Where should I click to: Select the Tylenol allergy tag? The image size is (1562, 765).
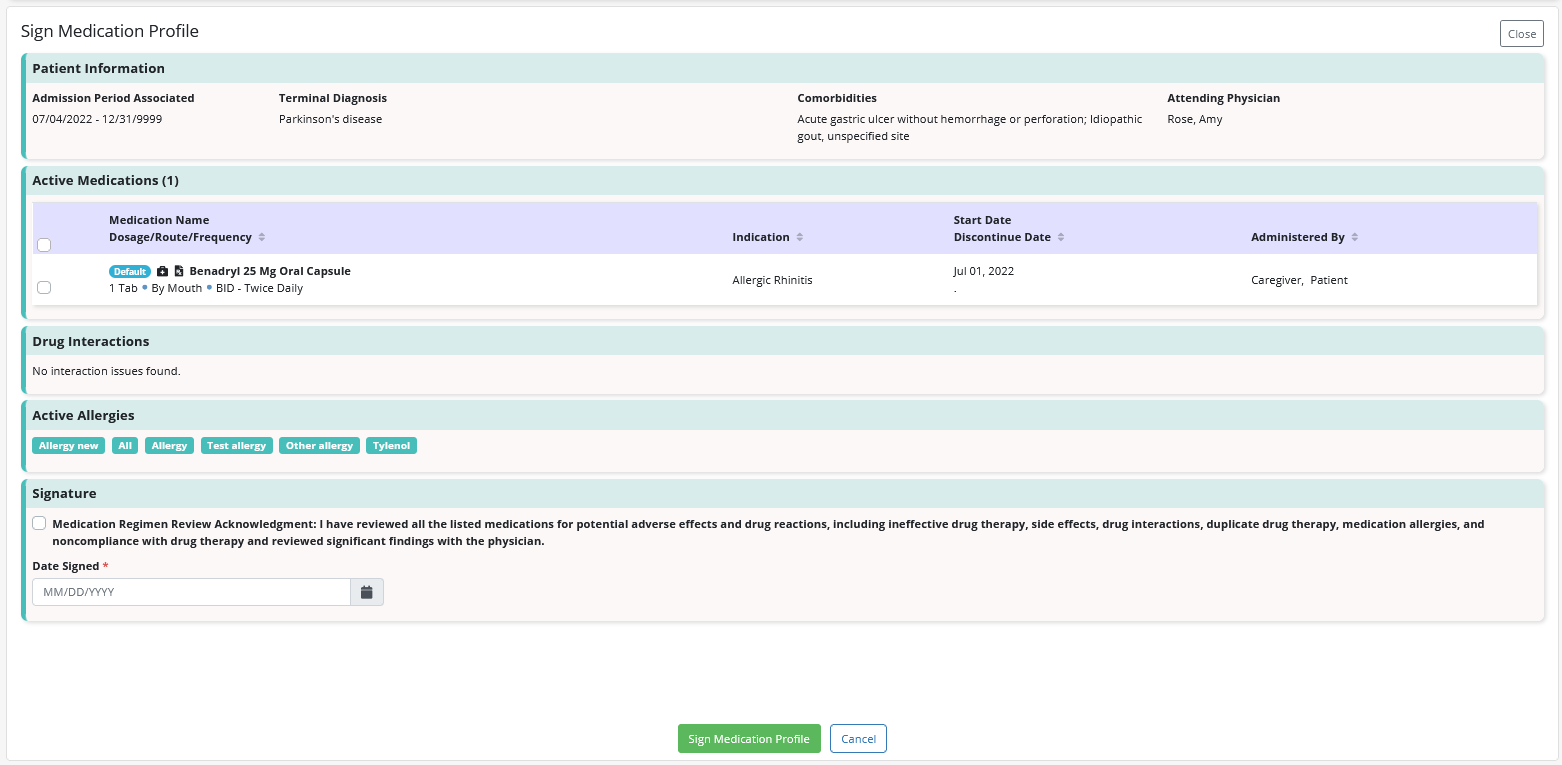click(391, 445)
